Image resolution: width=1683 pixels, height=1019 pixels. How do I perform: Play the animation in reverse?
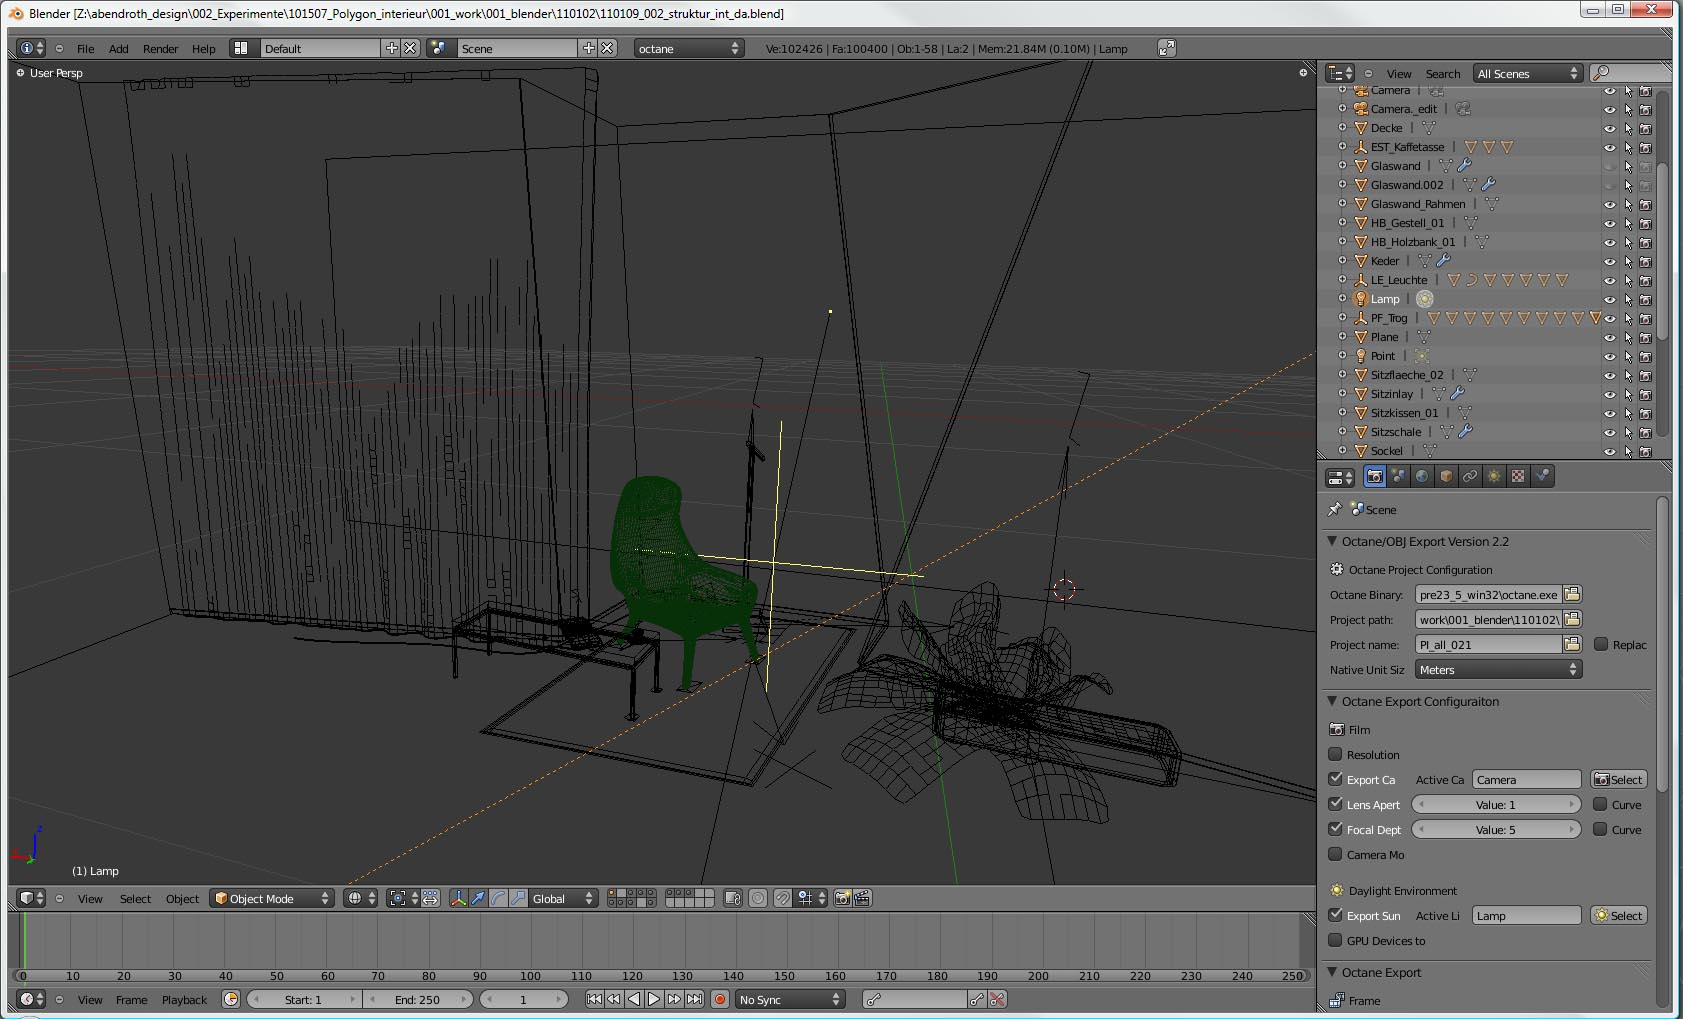pyautogui.click(x=634, y=999)
